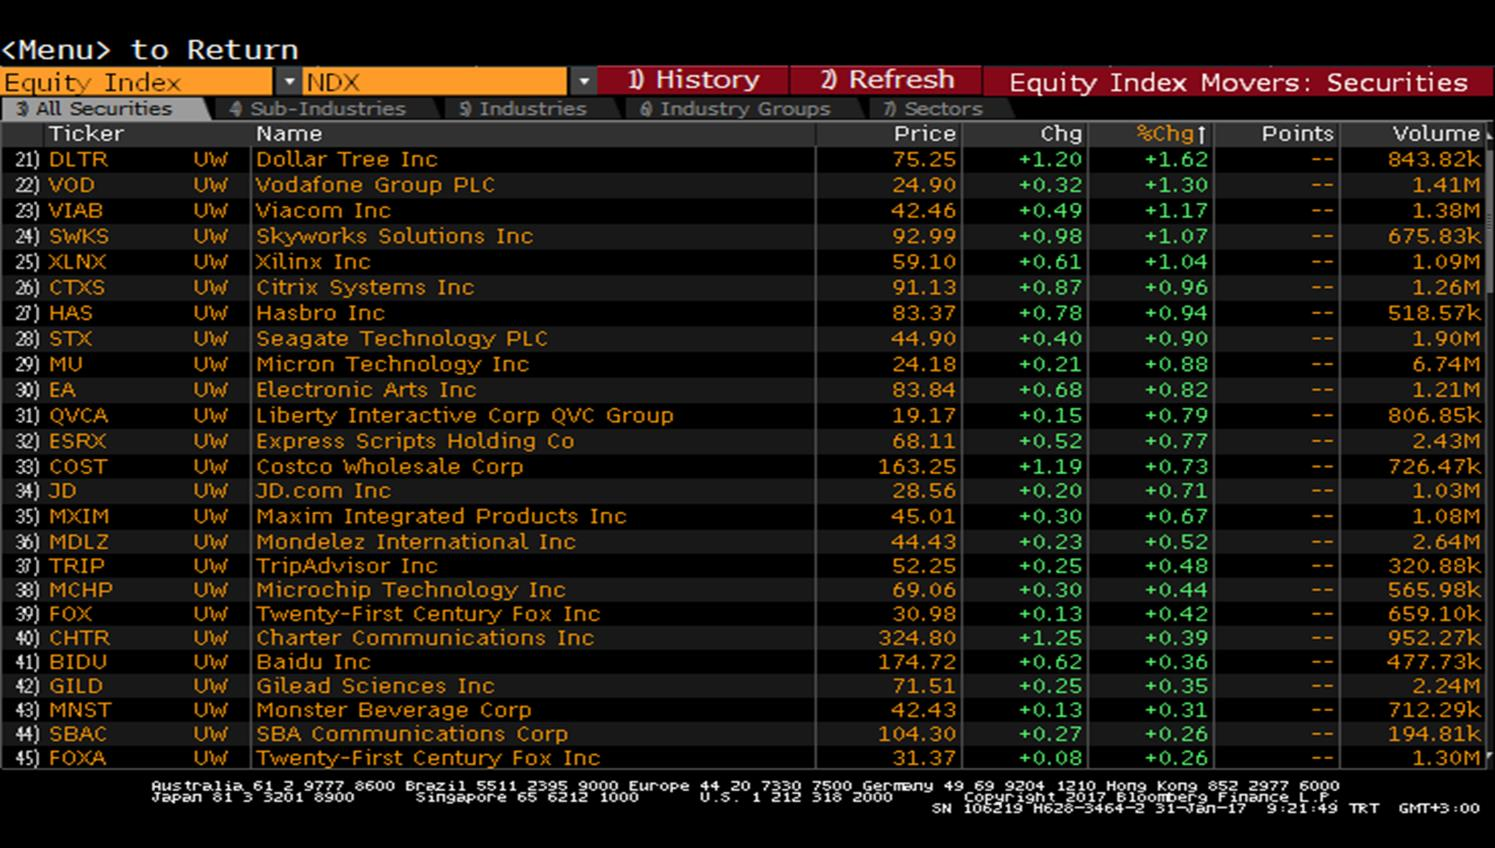Click the MXIM ticker
This screenshot has width=1495, height=848.
(x=79, y=517)
